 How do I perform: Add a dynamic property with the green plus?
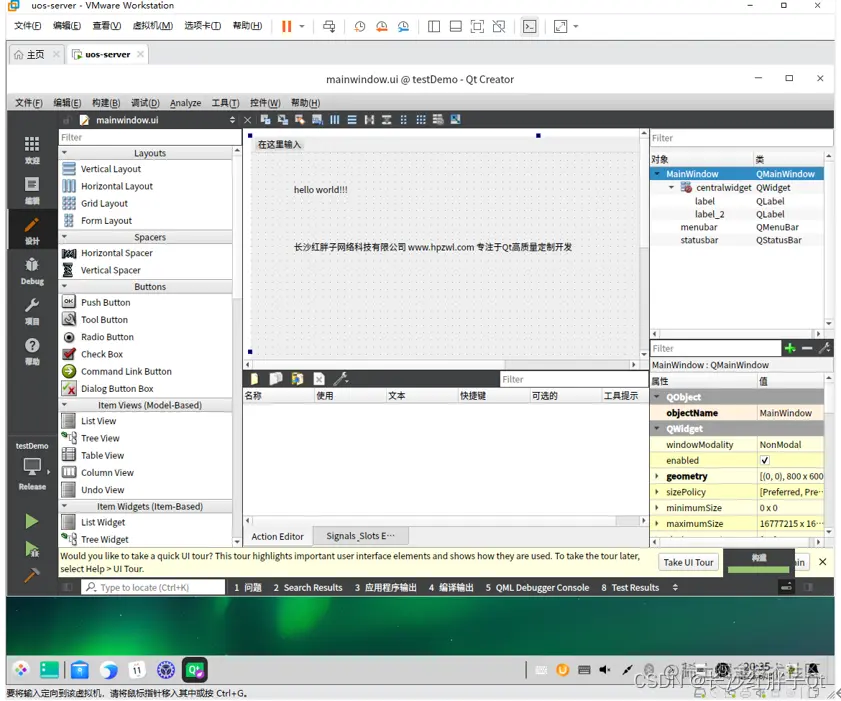(790, 349)
